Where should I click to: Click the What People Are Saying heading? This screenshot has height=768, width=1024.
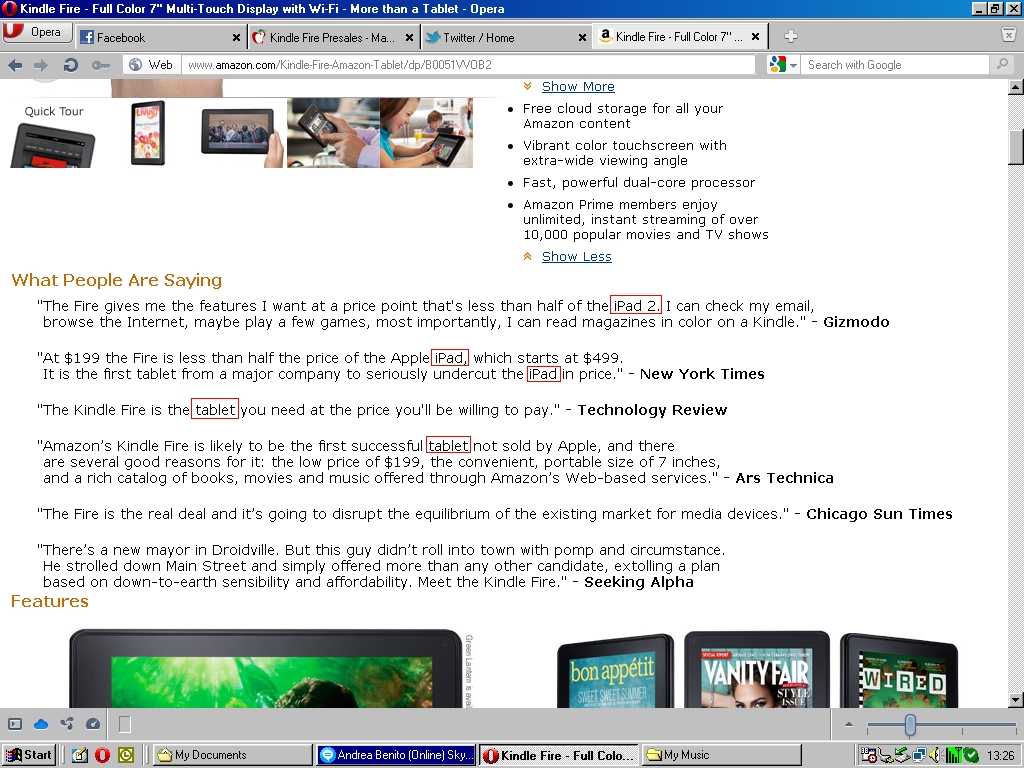click(x=116, y=280)
